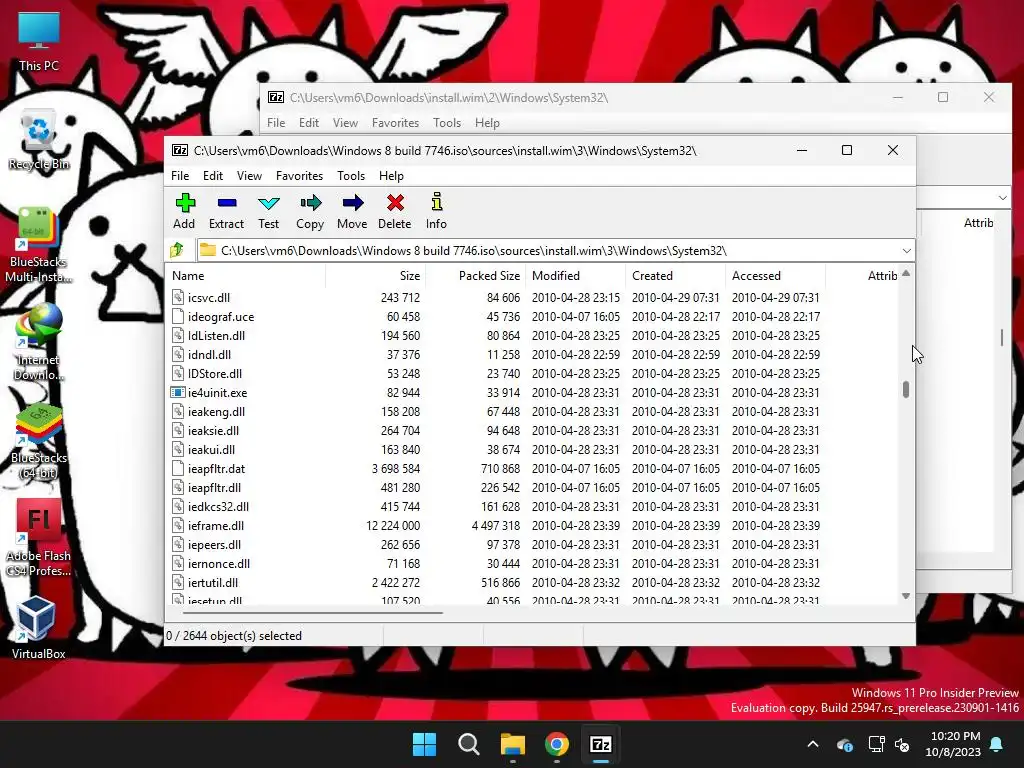This screenshot has height=768, width=1024.
Task: Open This PC desktop icon
Action: [x=39, y=40]
